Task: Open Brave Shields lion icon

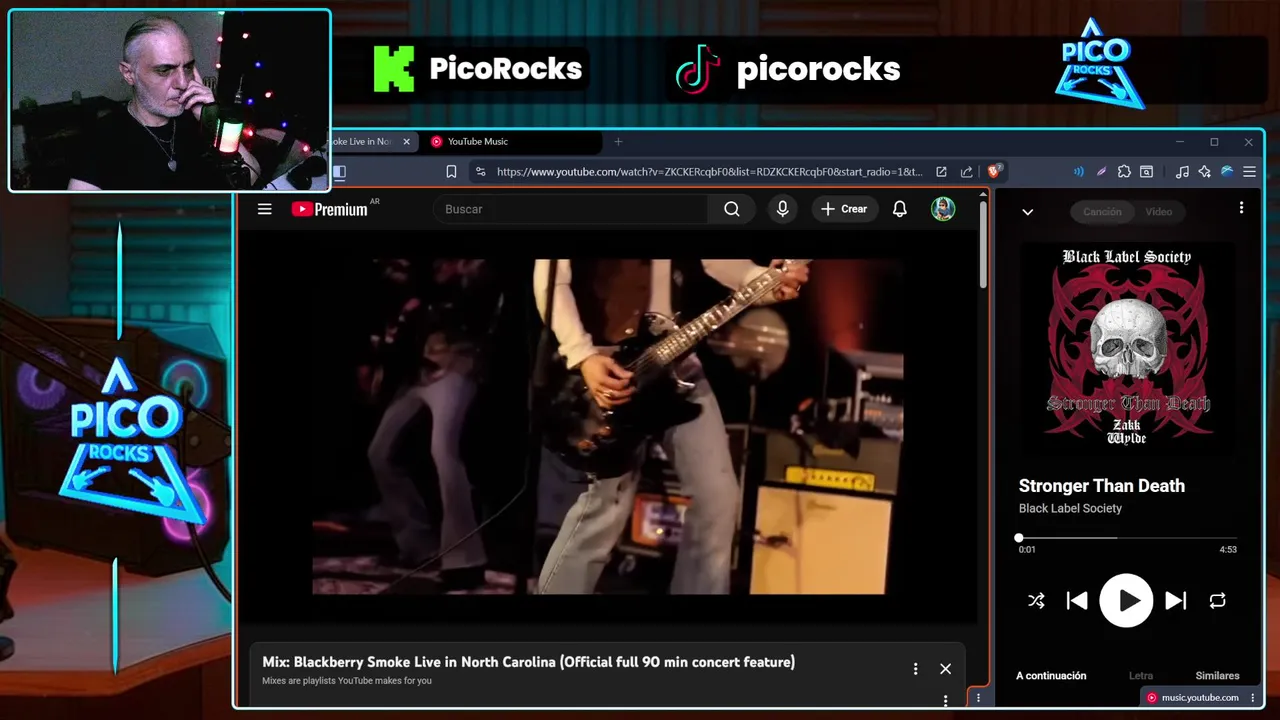Action: [x=994, y=172]
